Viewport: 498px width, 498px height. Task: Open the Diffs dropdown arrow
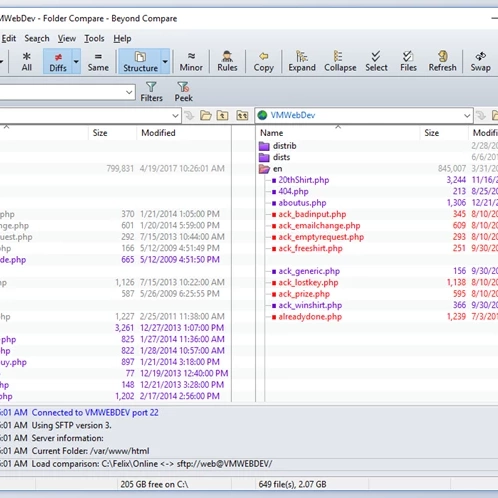point(76,61)
